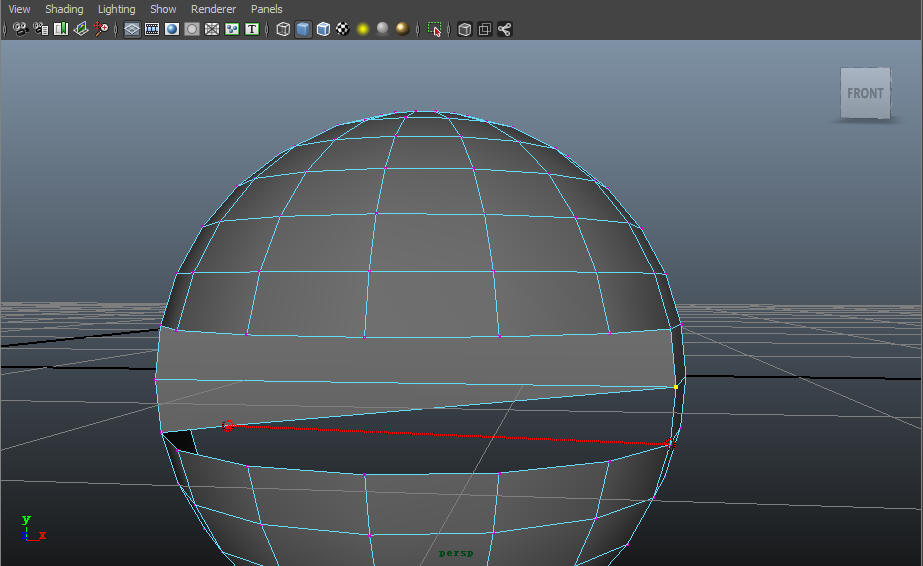Click the Isolate Select icon

pos(434,29)
